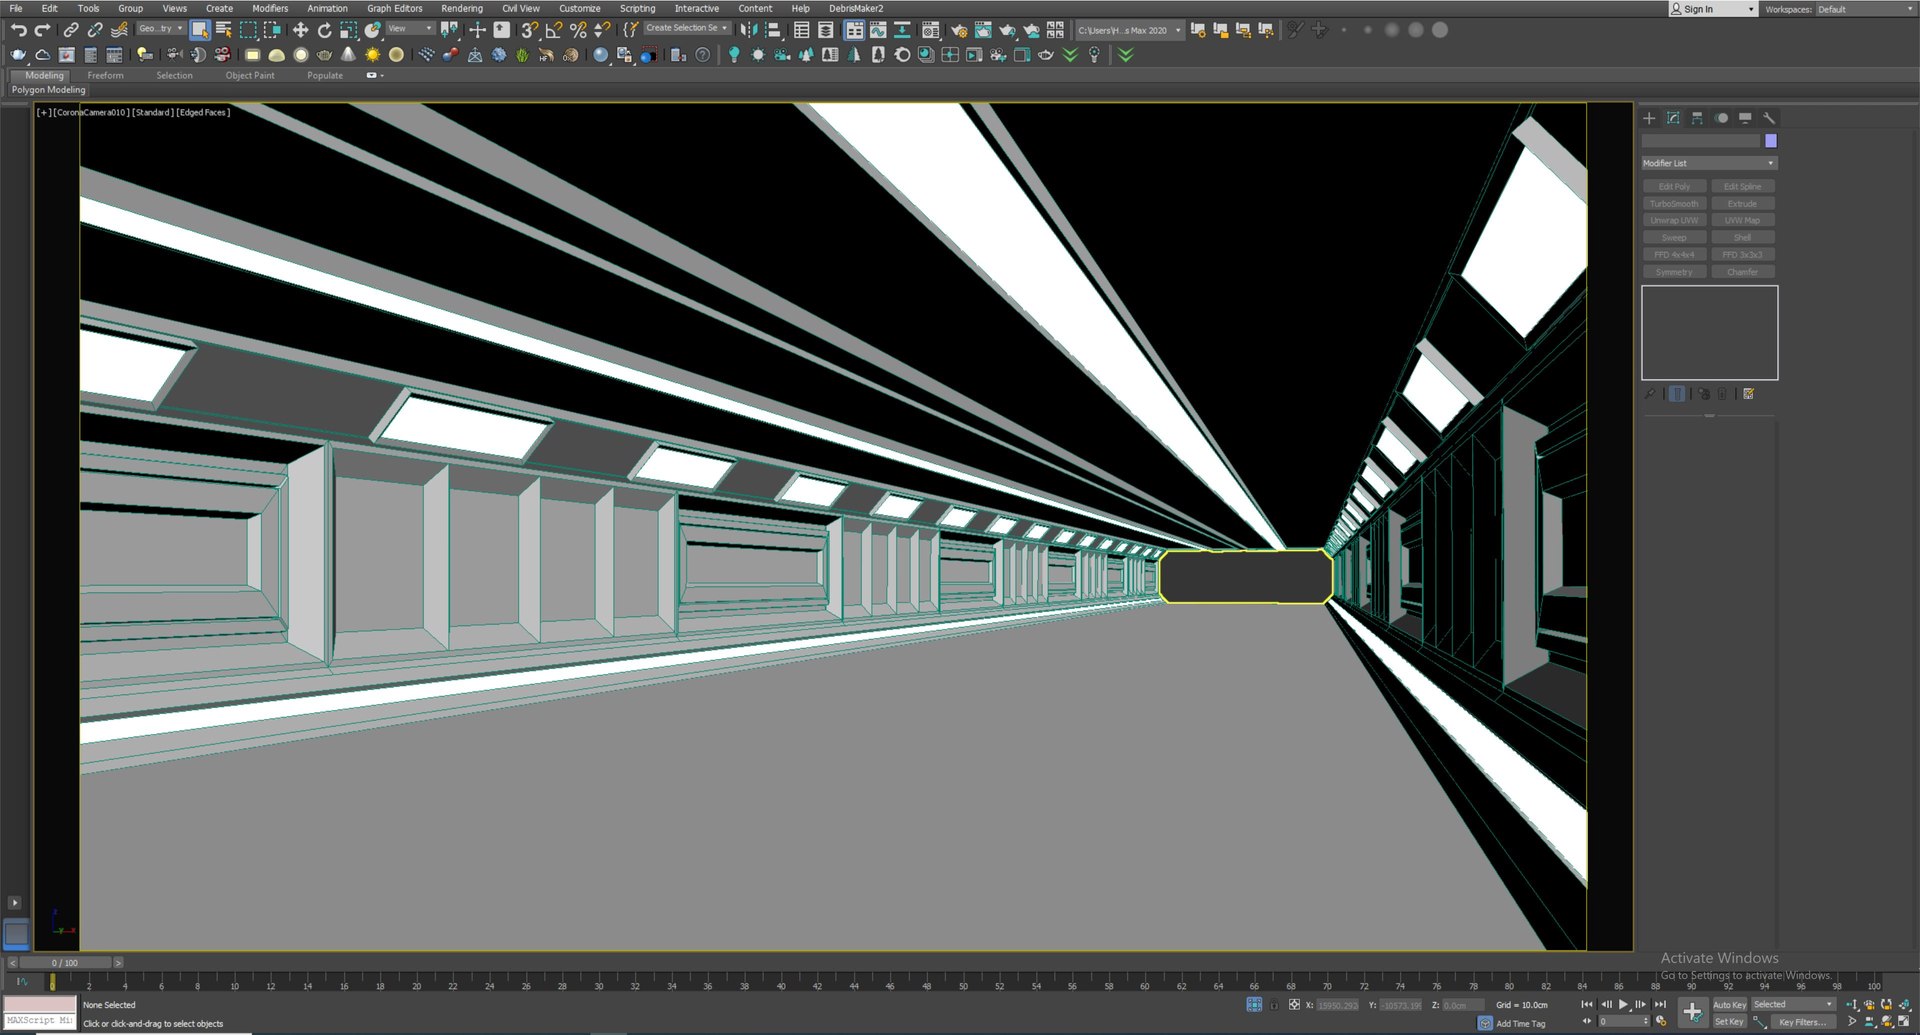Toggle the selection lock padlock

coord(1274,1005)
